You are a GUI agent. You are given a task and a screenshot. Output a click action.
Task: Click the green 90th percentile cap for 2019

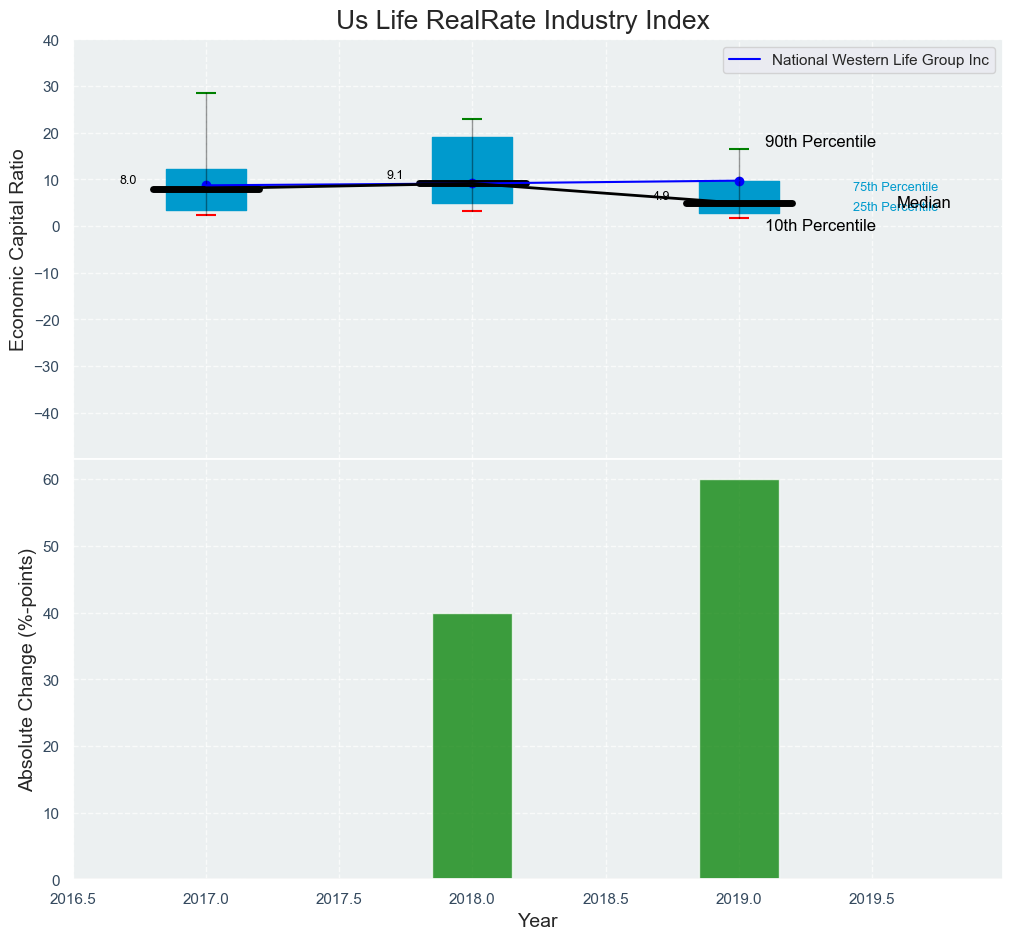click(739, 149)
